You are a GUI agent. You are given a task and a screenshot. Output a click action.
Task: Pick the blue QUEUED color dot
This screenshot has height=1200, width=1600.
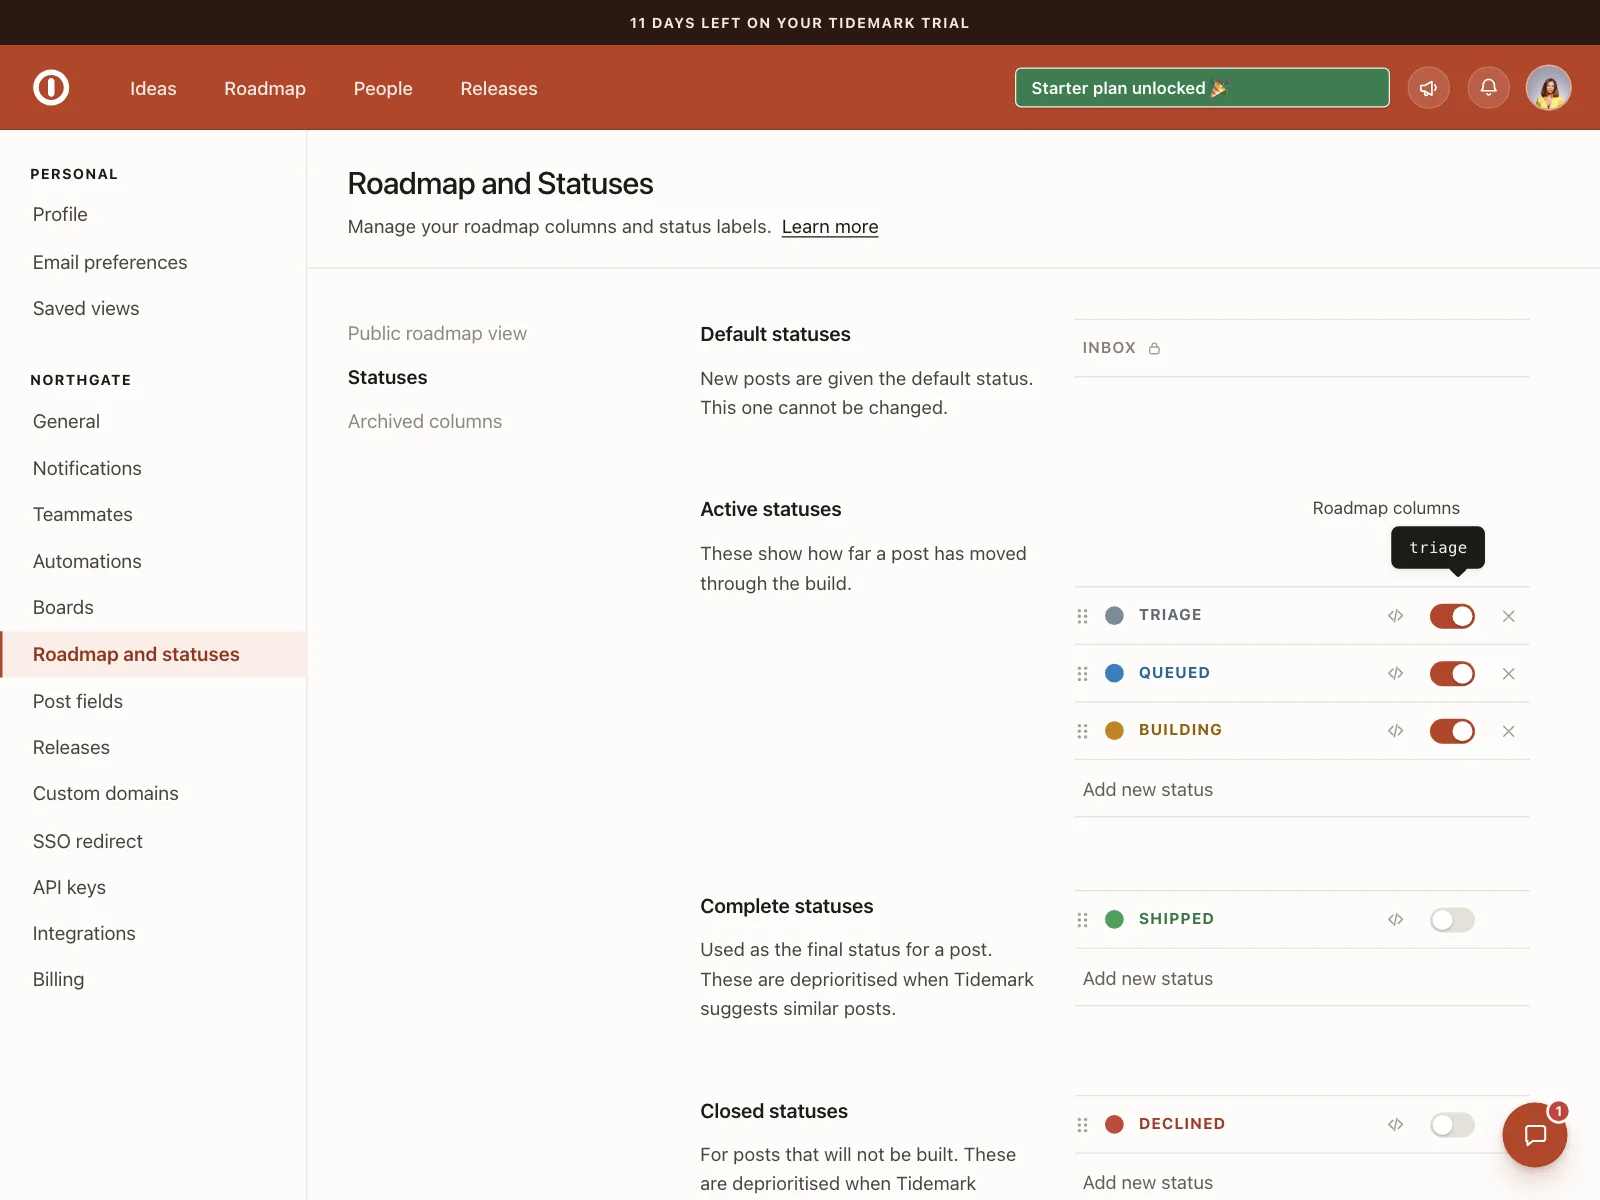(x=1114, y=673)
